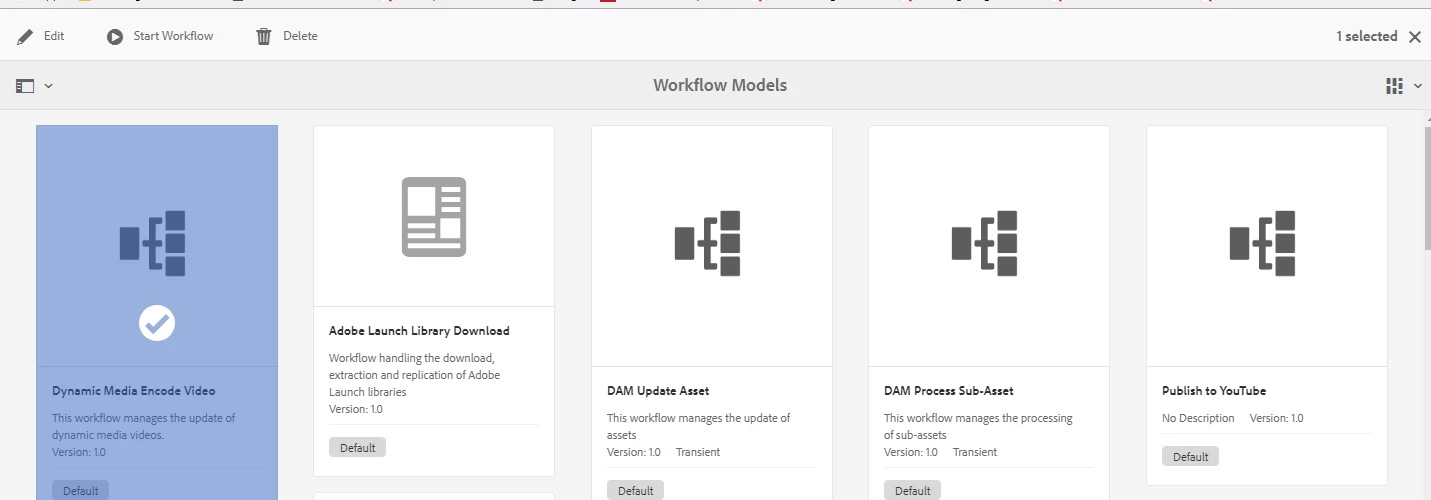Select the Publish to YouTube title
The height and width of the screenshot is (500, 1431).
[x=1214, y=391]
